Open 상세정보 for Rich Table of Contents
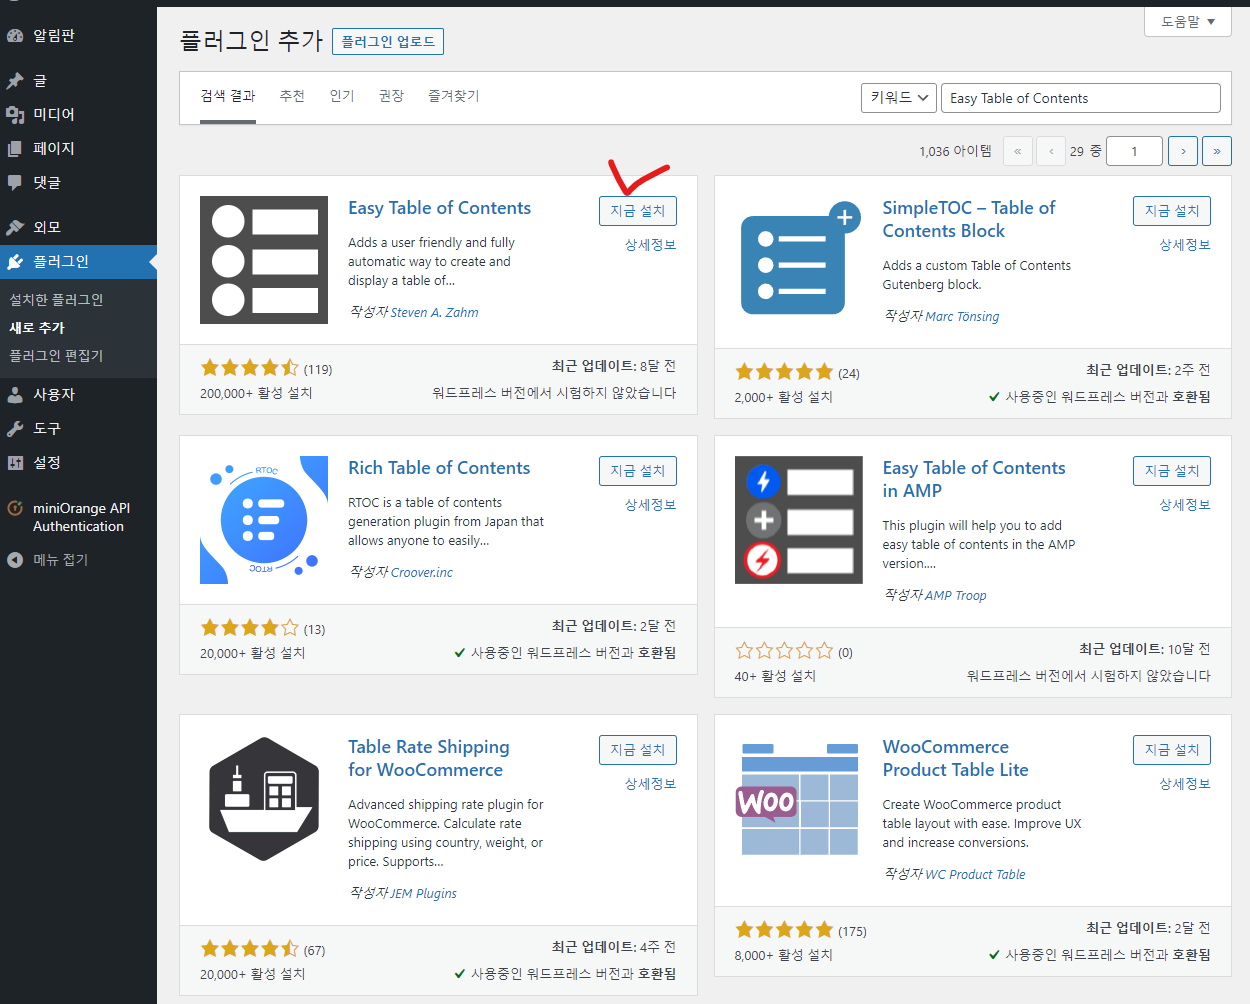This screenshot has height=1004, width=1250. tap(651, 505)
